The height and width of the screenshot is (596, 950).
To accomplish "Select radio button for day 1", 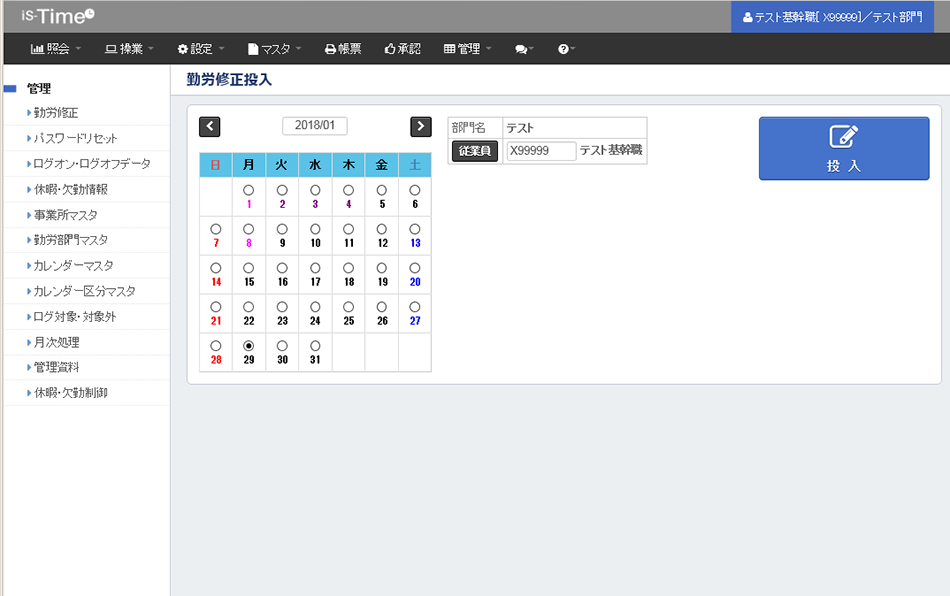I will [x=248, y=190].
